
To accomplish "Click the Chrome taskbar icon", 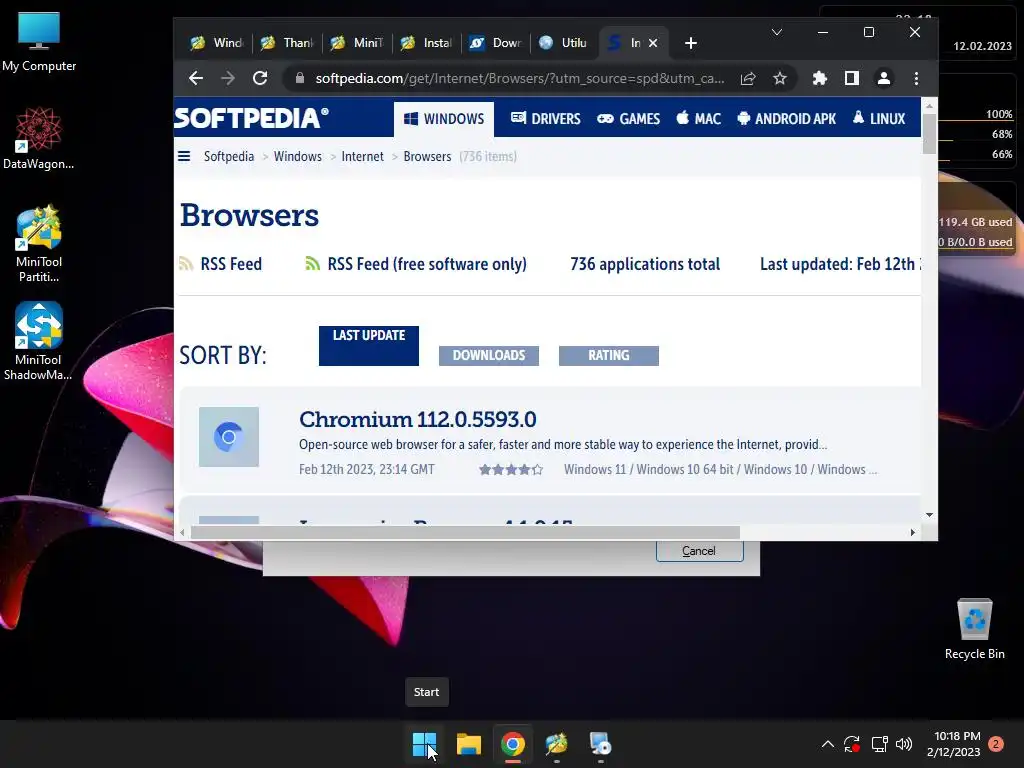I will coord(513,744).
